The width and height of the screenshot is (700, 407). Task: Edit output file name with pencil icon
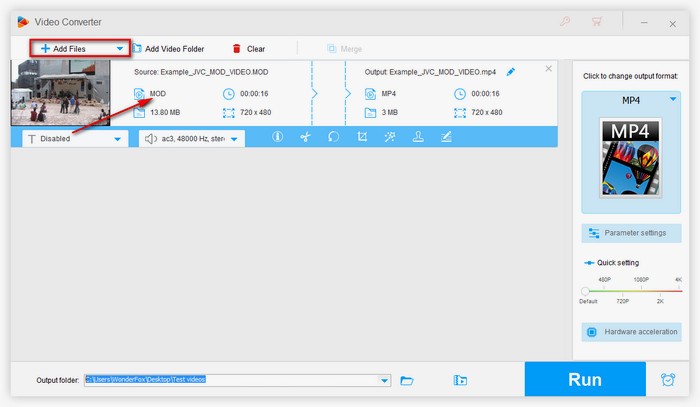click(x=511, y=72)
